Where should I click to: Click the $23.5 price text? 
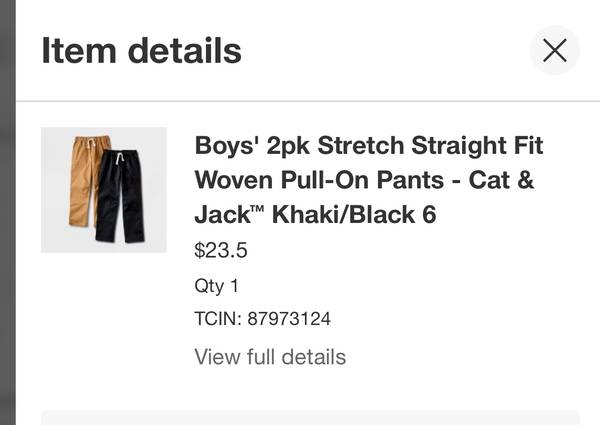coord(221,250)
